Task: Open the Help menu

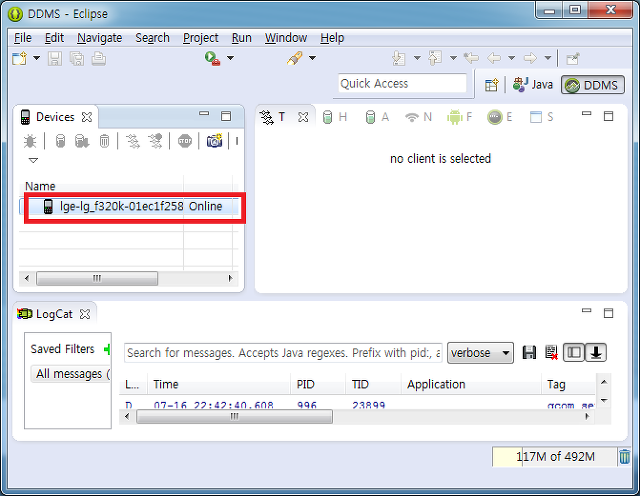Action: [332, 38]
